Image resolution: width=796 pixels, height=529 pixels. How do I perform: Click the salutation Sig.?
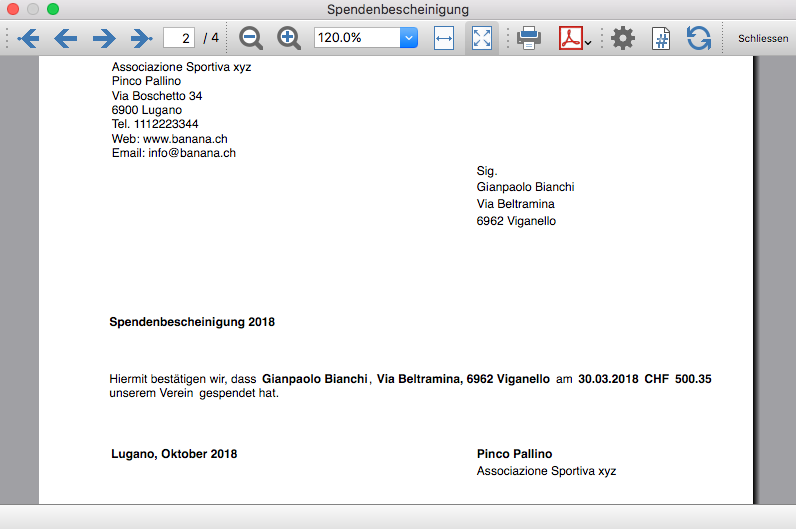pos(487,171)
